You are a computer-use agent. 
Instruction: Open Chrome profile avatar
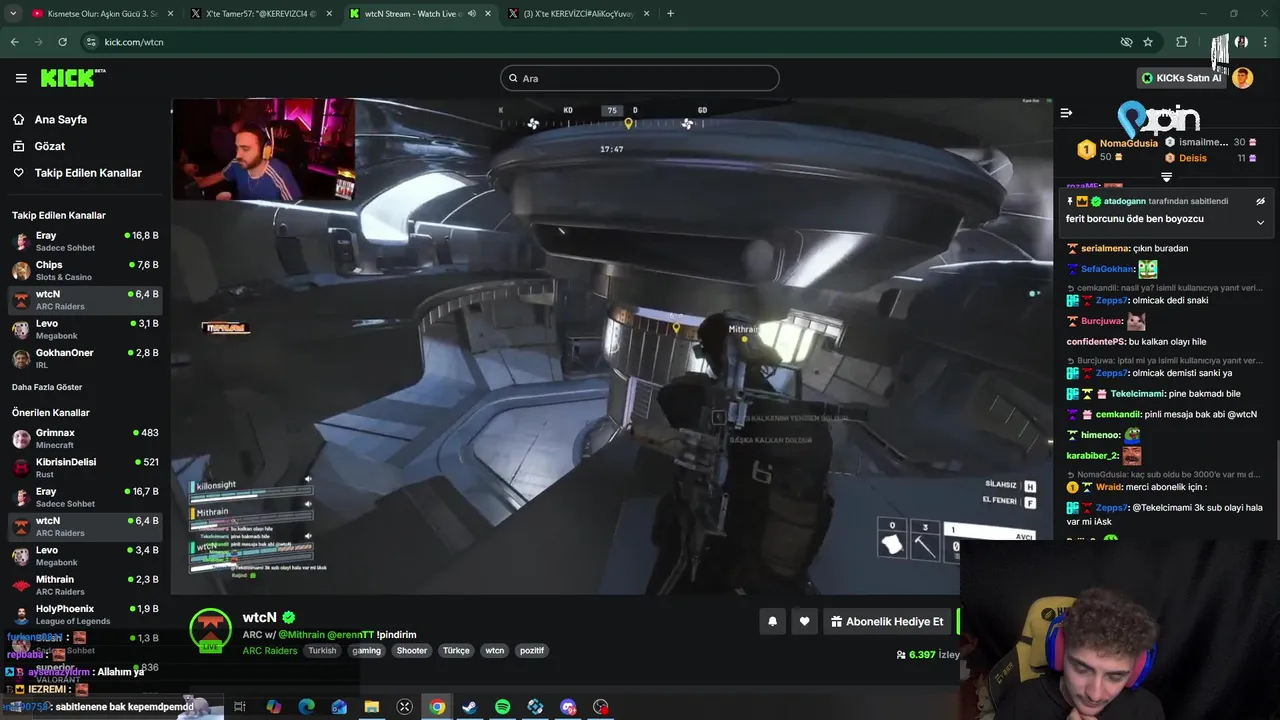click(1241, 42)
